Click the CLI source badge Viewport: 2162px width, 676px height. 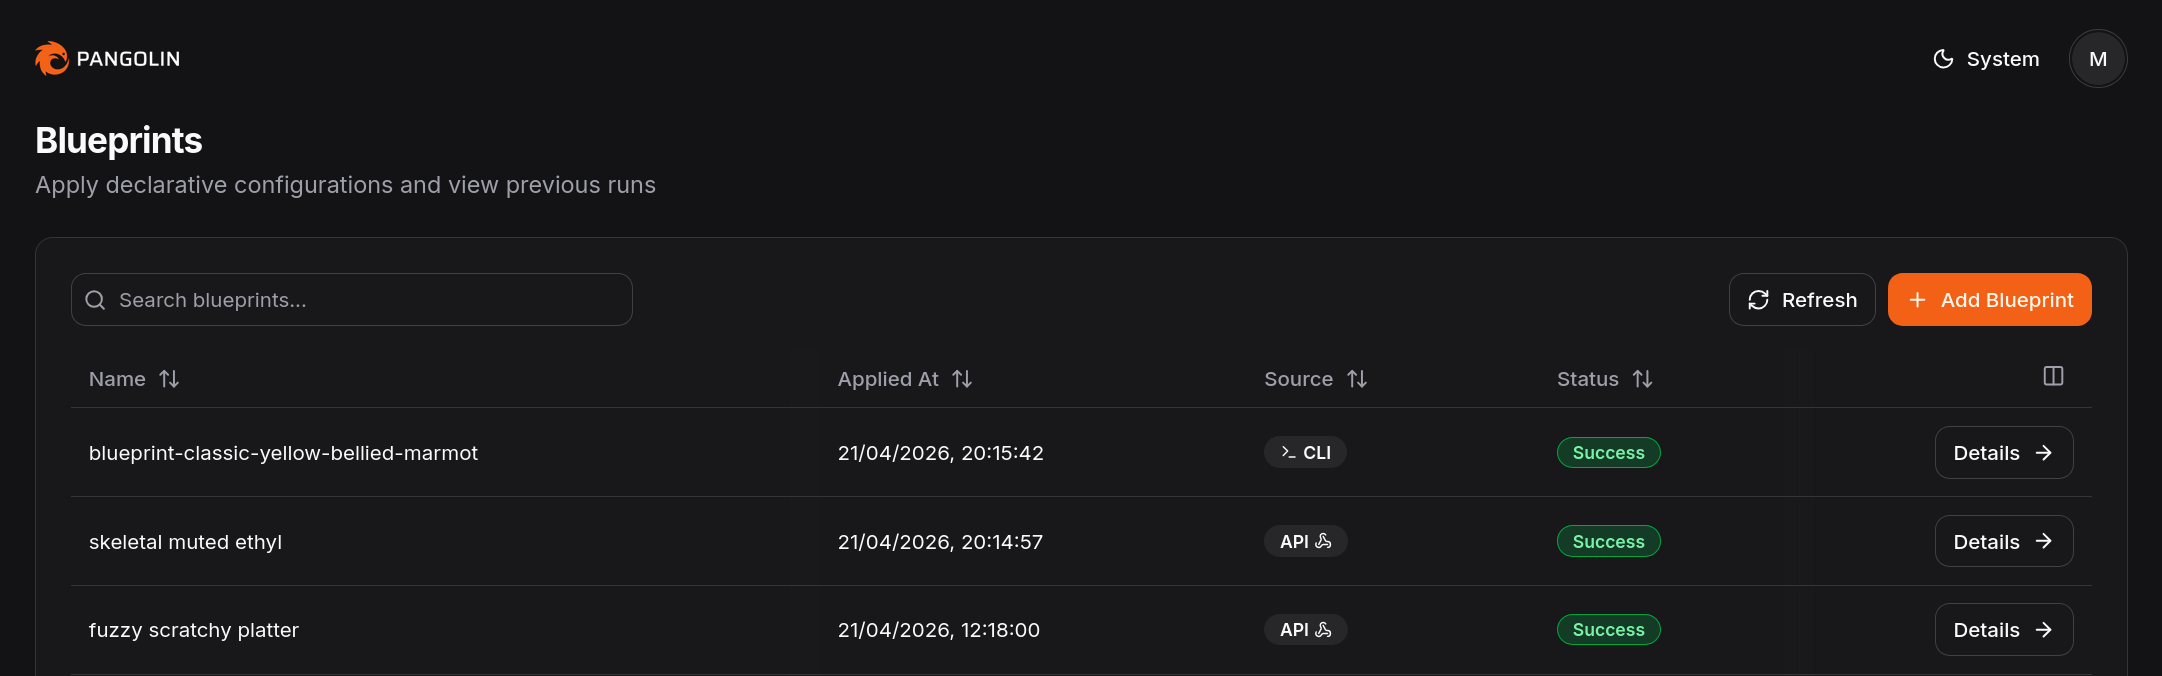point(1305,453)
